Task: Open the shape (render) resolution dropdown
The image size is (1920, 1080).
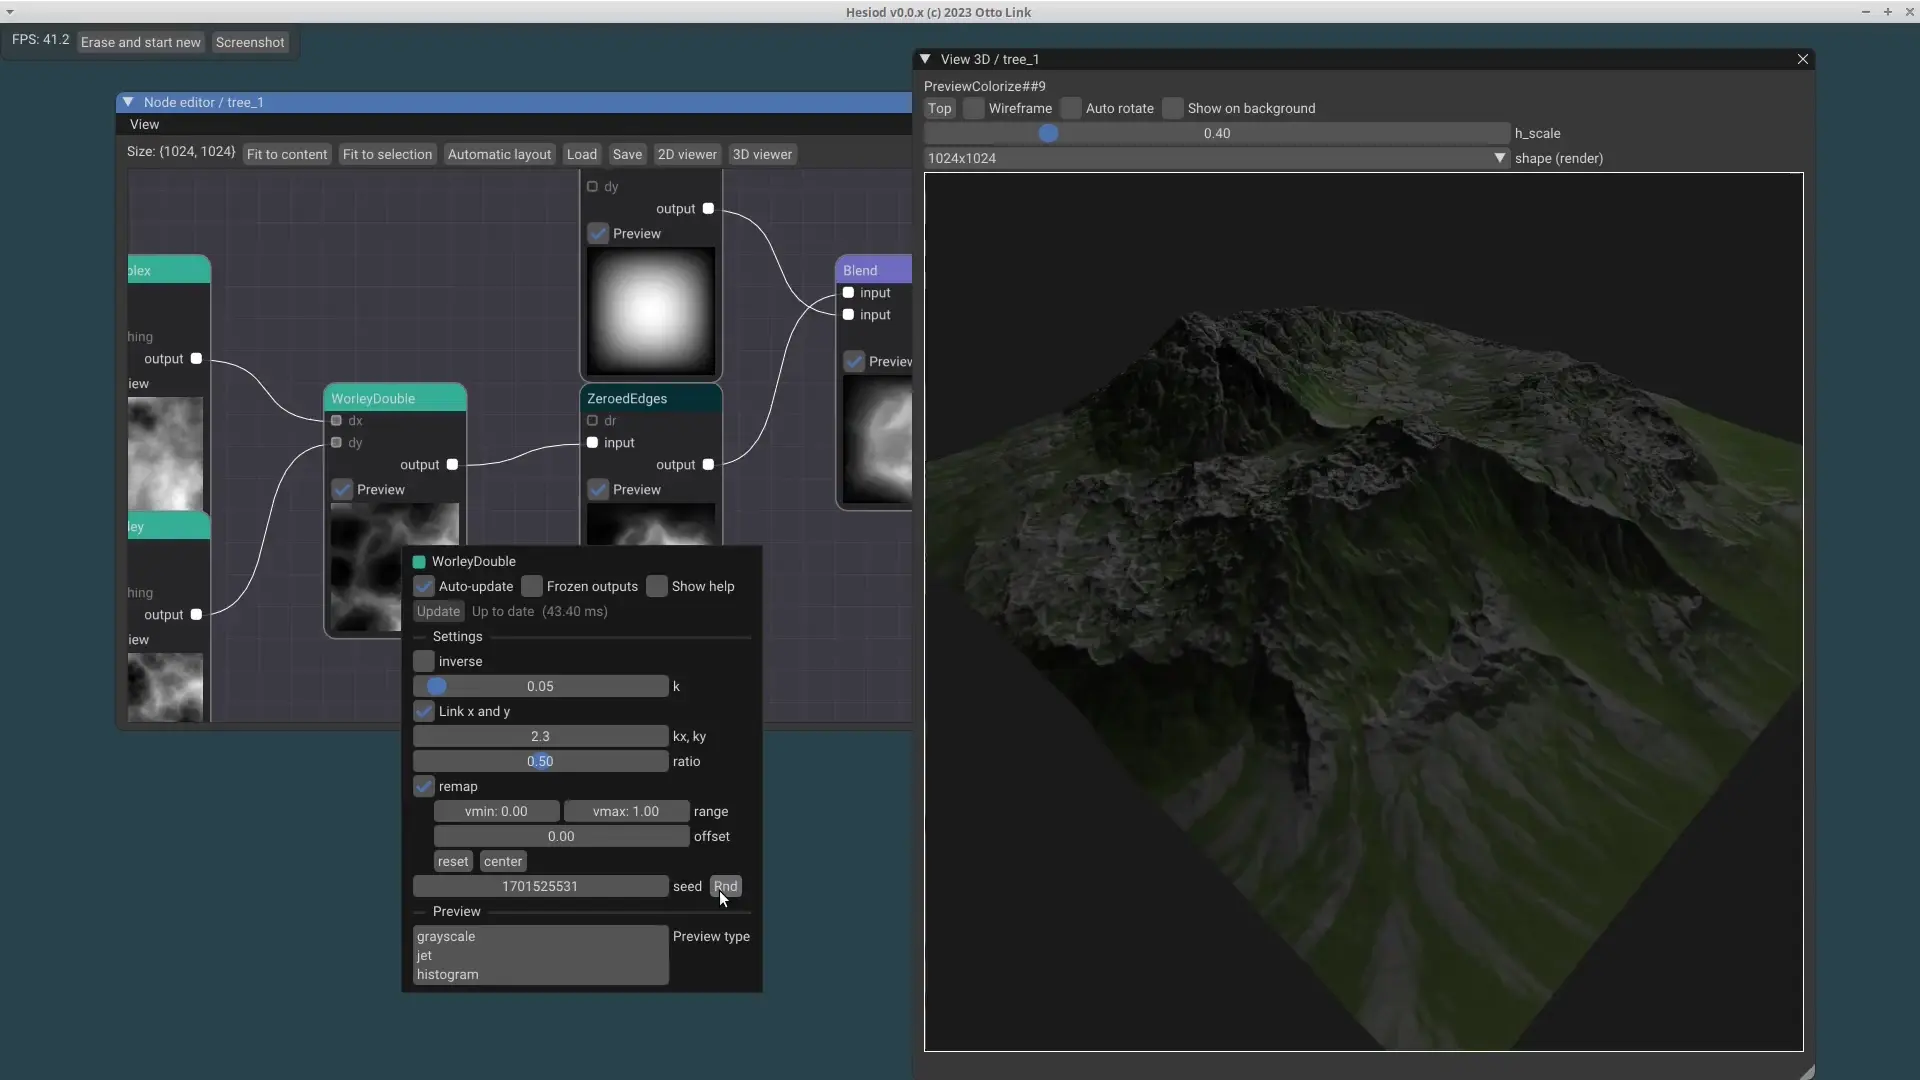Action: click(1499, 158)
